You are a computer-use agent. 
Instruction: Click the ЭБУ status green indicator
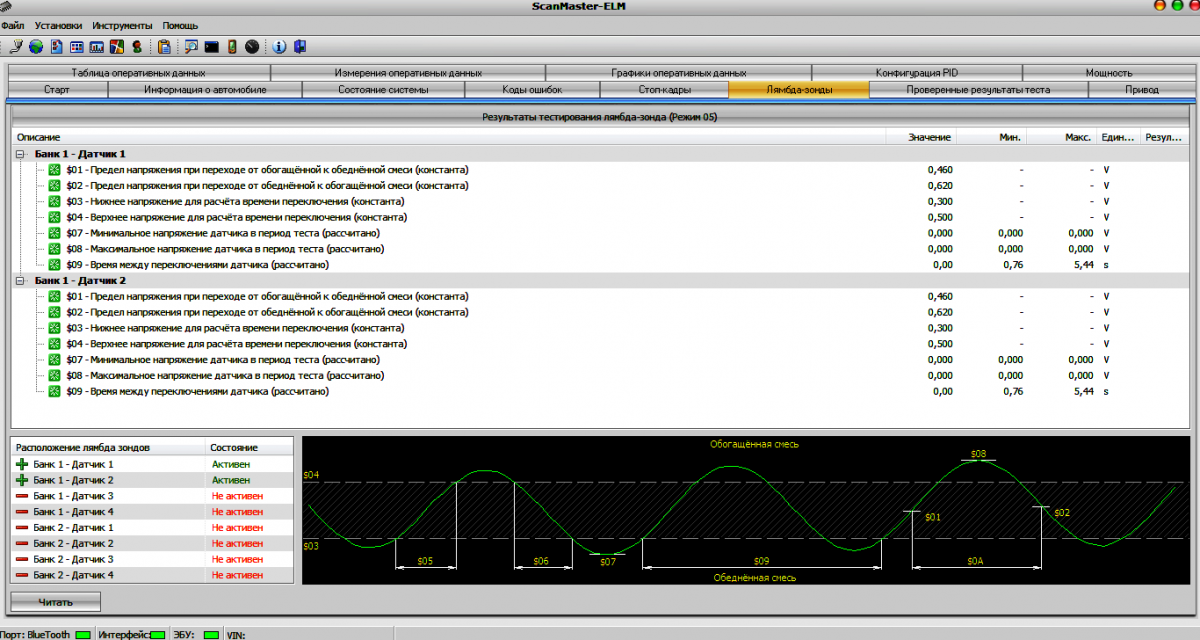[211, 634]
